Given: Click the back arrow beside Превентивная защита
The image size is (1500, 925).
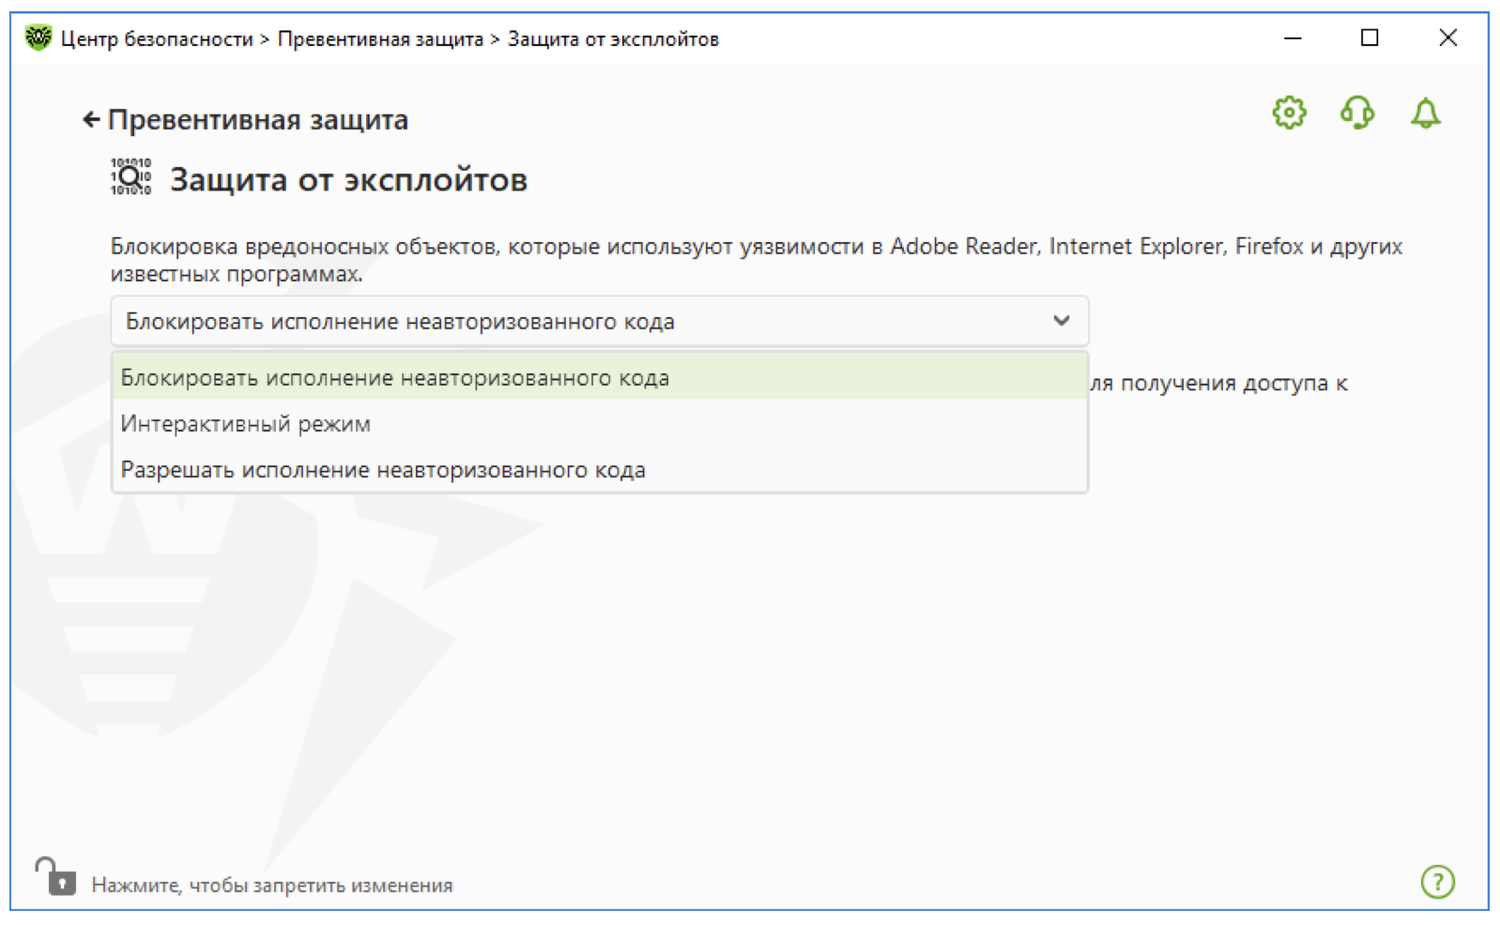Looking at the screenshot, I should point(90,120).
